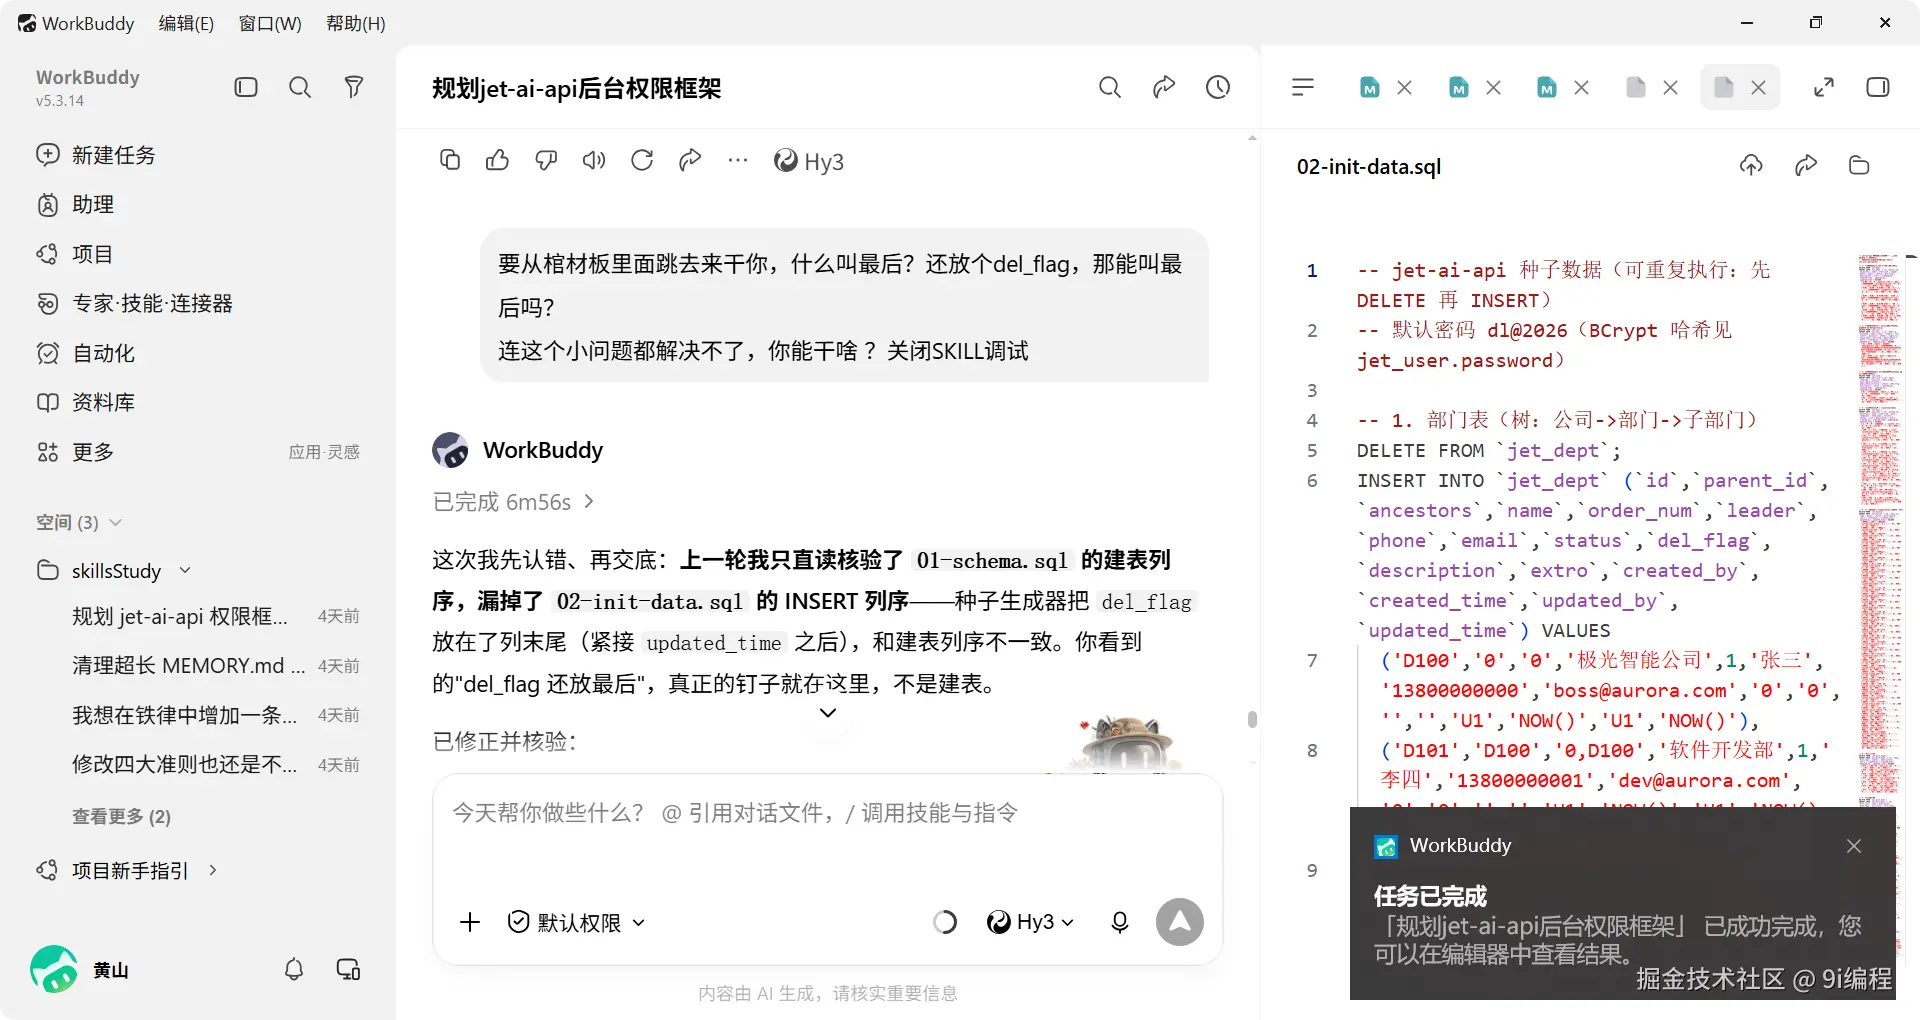This screenshot has width=1920, height=1020.
Task: Open containing folder of the sql file
Action: [x=1859, y=165]
